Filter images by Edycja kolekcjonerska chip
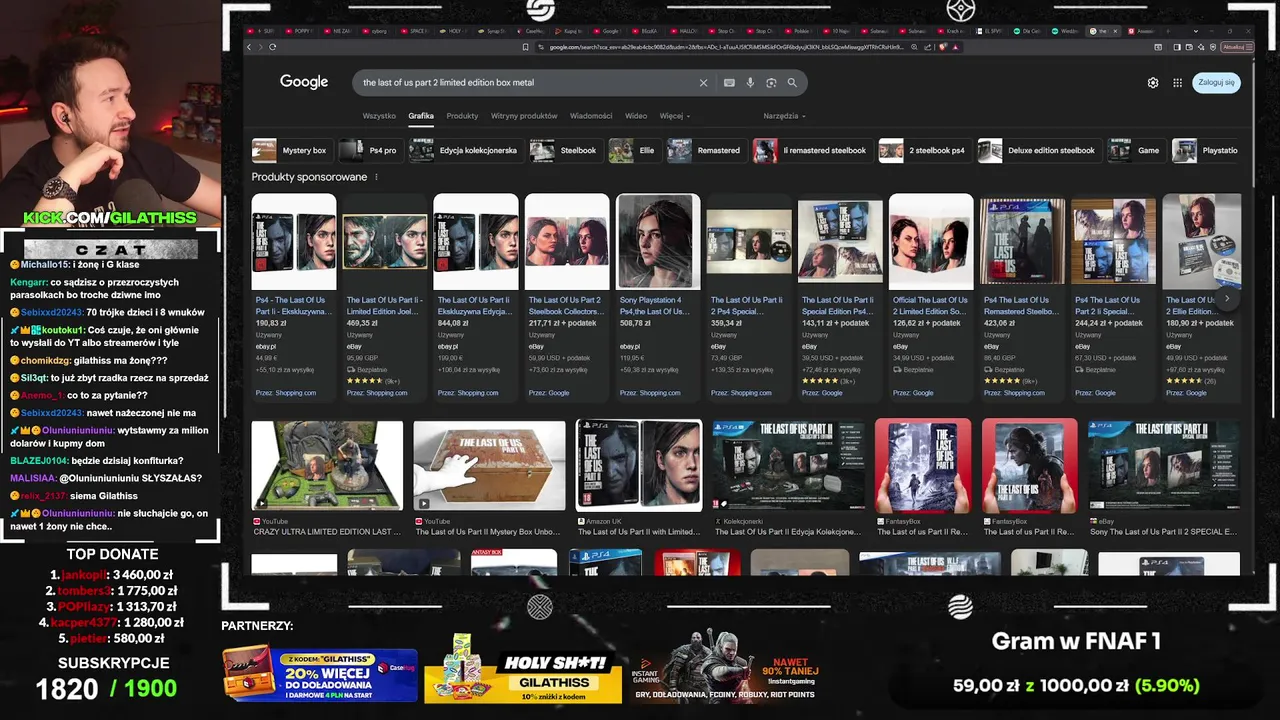Image resolution: width=1280 pixels, height=720 pixels. [x=466, y=151]
